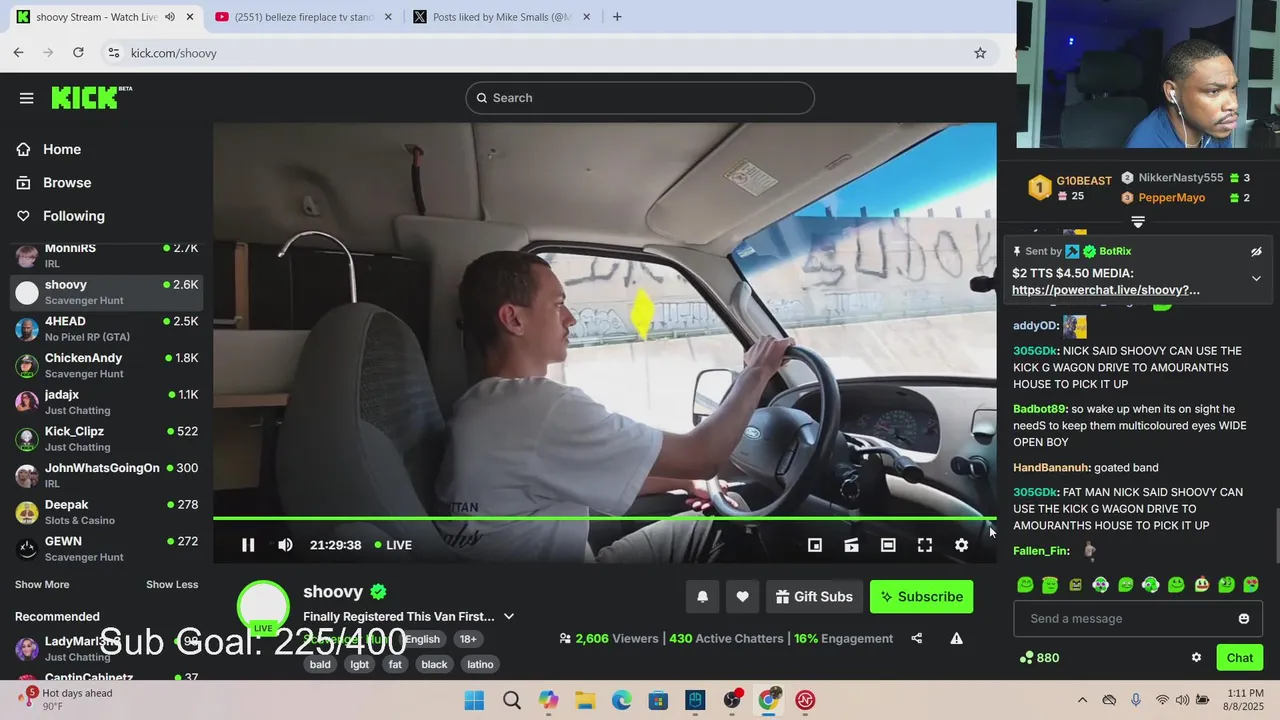The width and height of the screenshot is (1280, 720).
Task: Open ChickenAndy channel in sidebar
Action: click(107, 365)
